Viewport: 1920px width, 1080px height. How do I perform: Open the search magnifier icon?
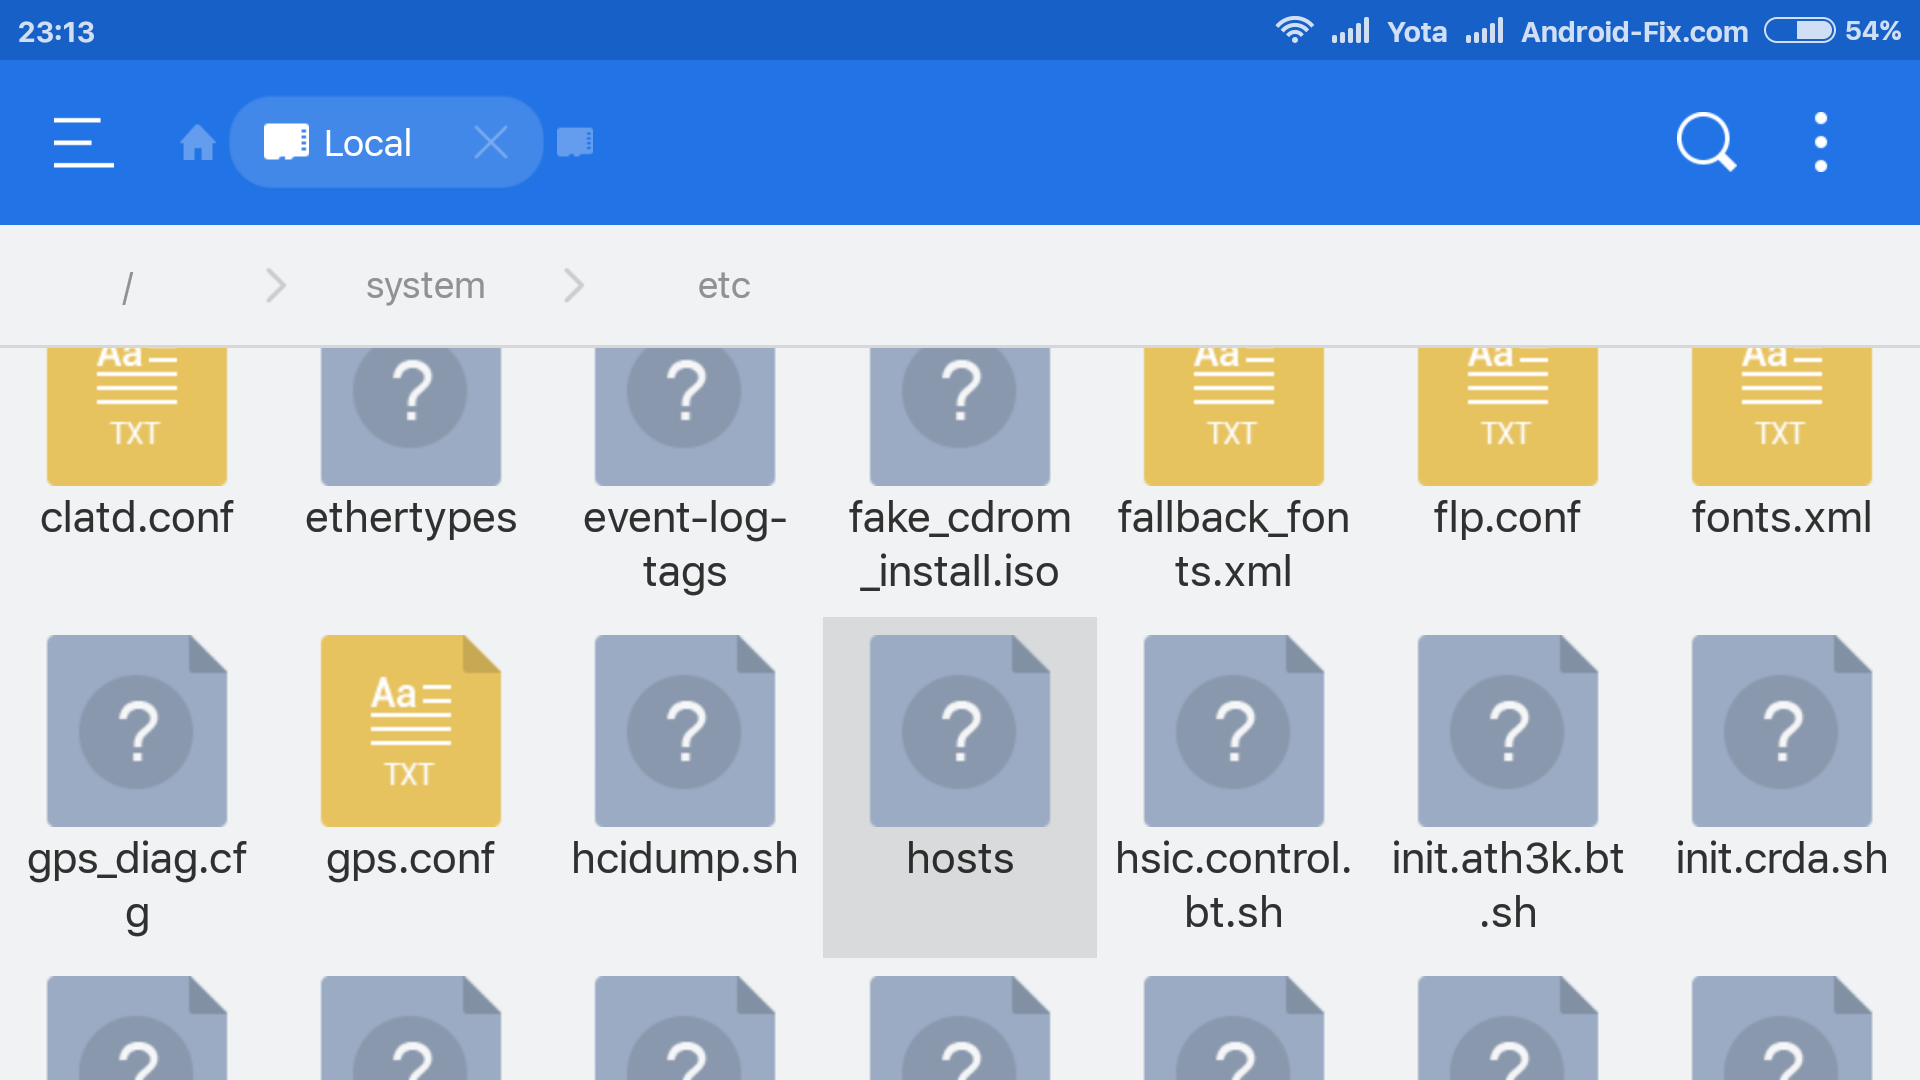point(1705,142)
